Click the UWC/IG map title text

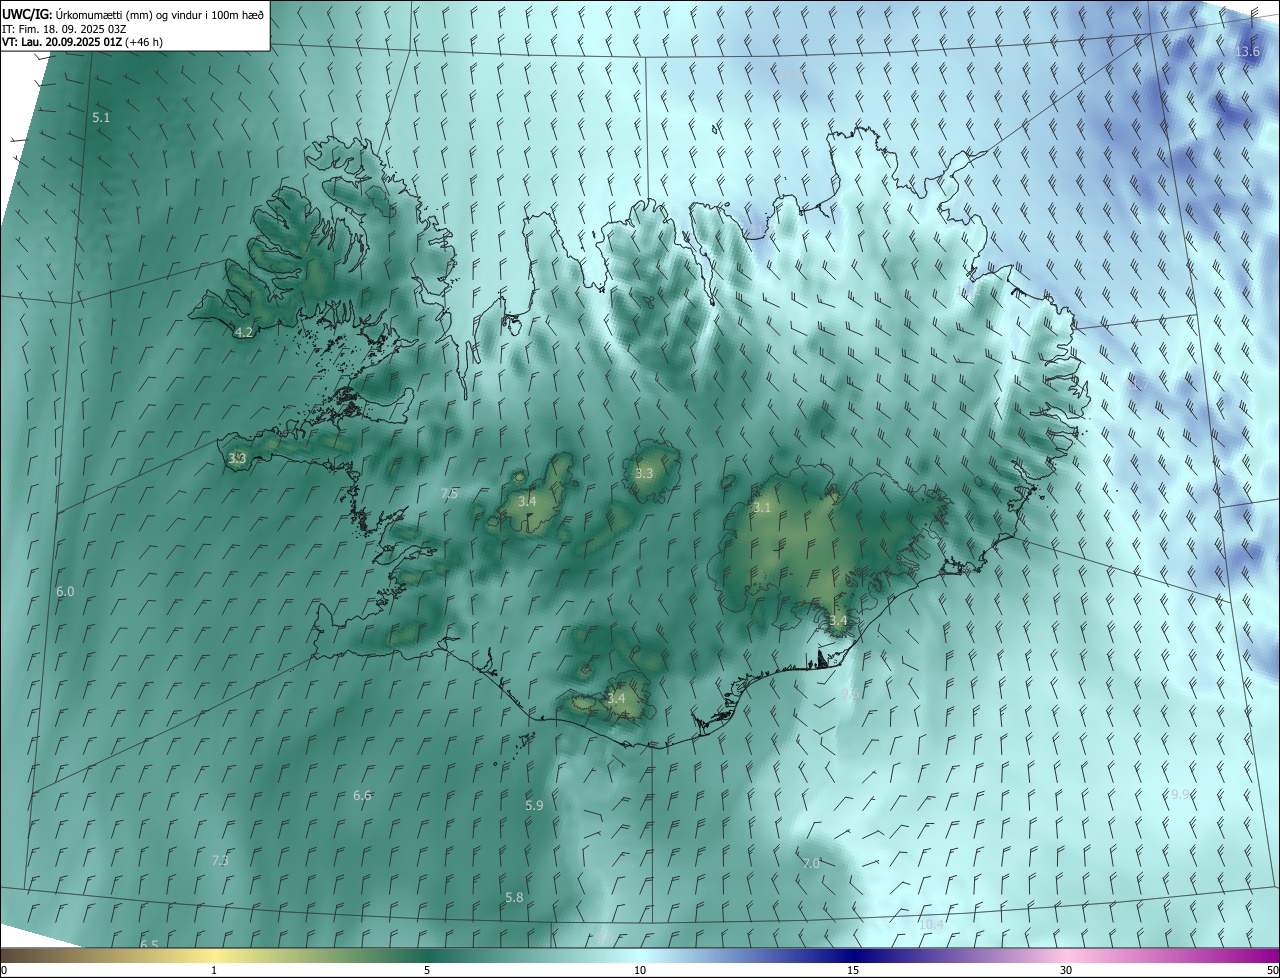133,14
